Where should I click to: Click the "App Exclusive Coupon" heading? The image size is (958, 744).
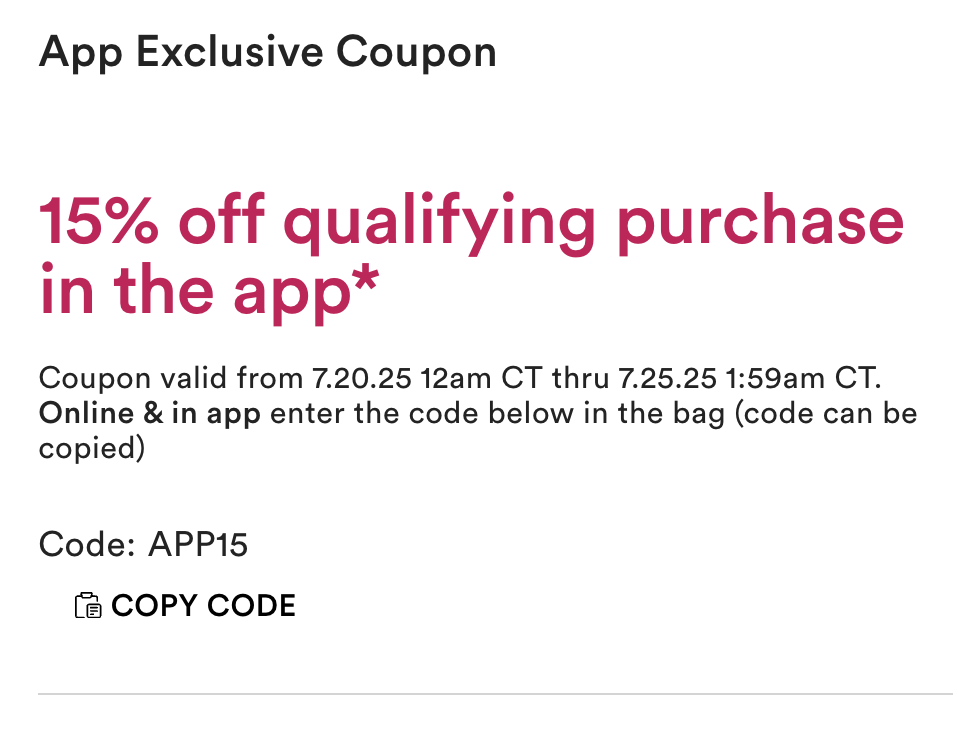click(x=267, y=52)
